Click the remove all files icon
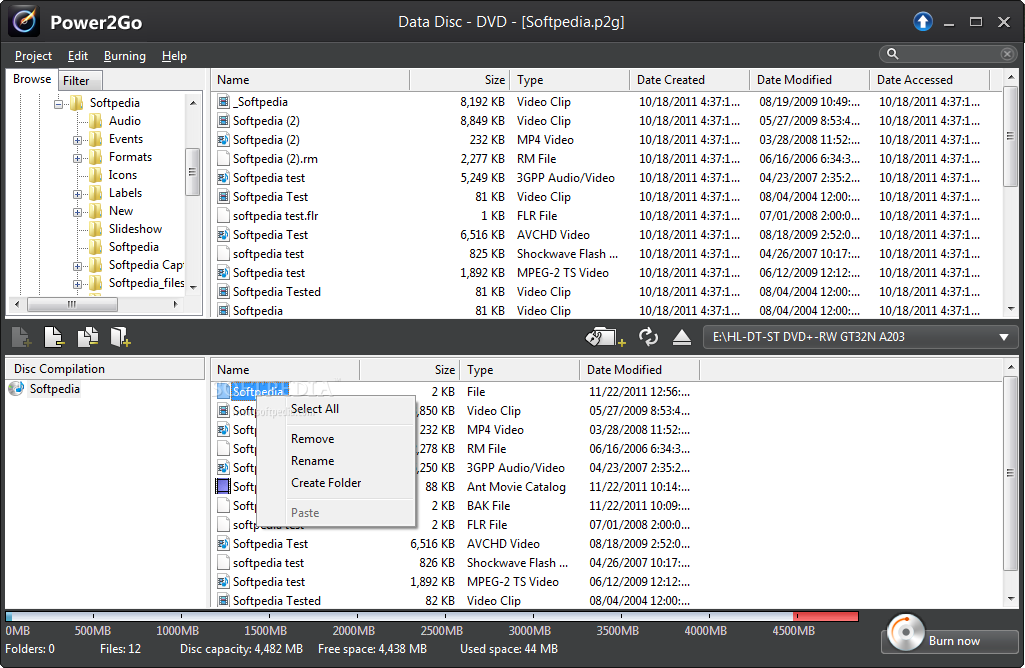Viewport: 1025px width, 668px height. [x=87, y=337]
